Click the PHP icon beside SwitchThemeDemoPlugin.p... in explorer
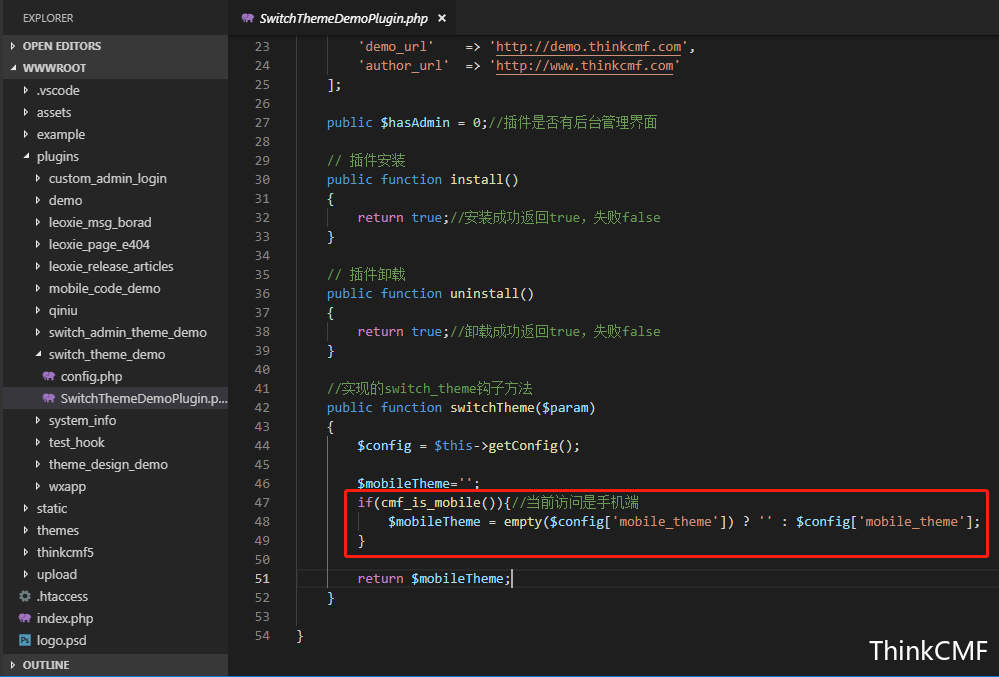This screenshot has height=677, width=999. coord(48,398)
